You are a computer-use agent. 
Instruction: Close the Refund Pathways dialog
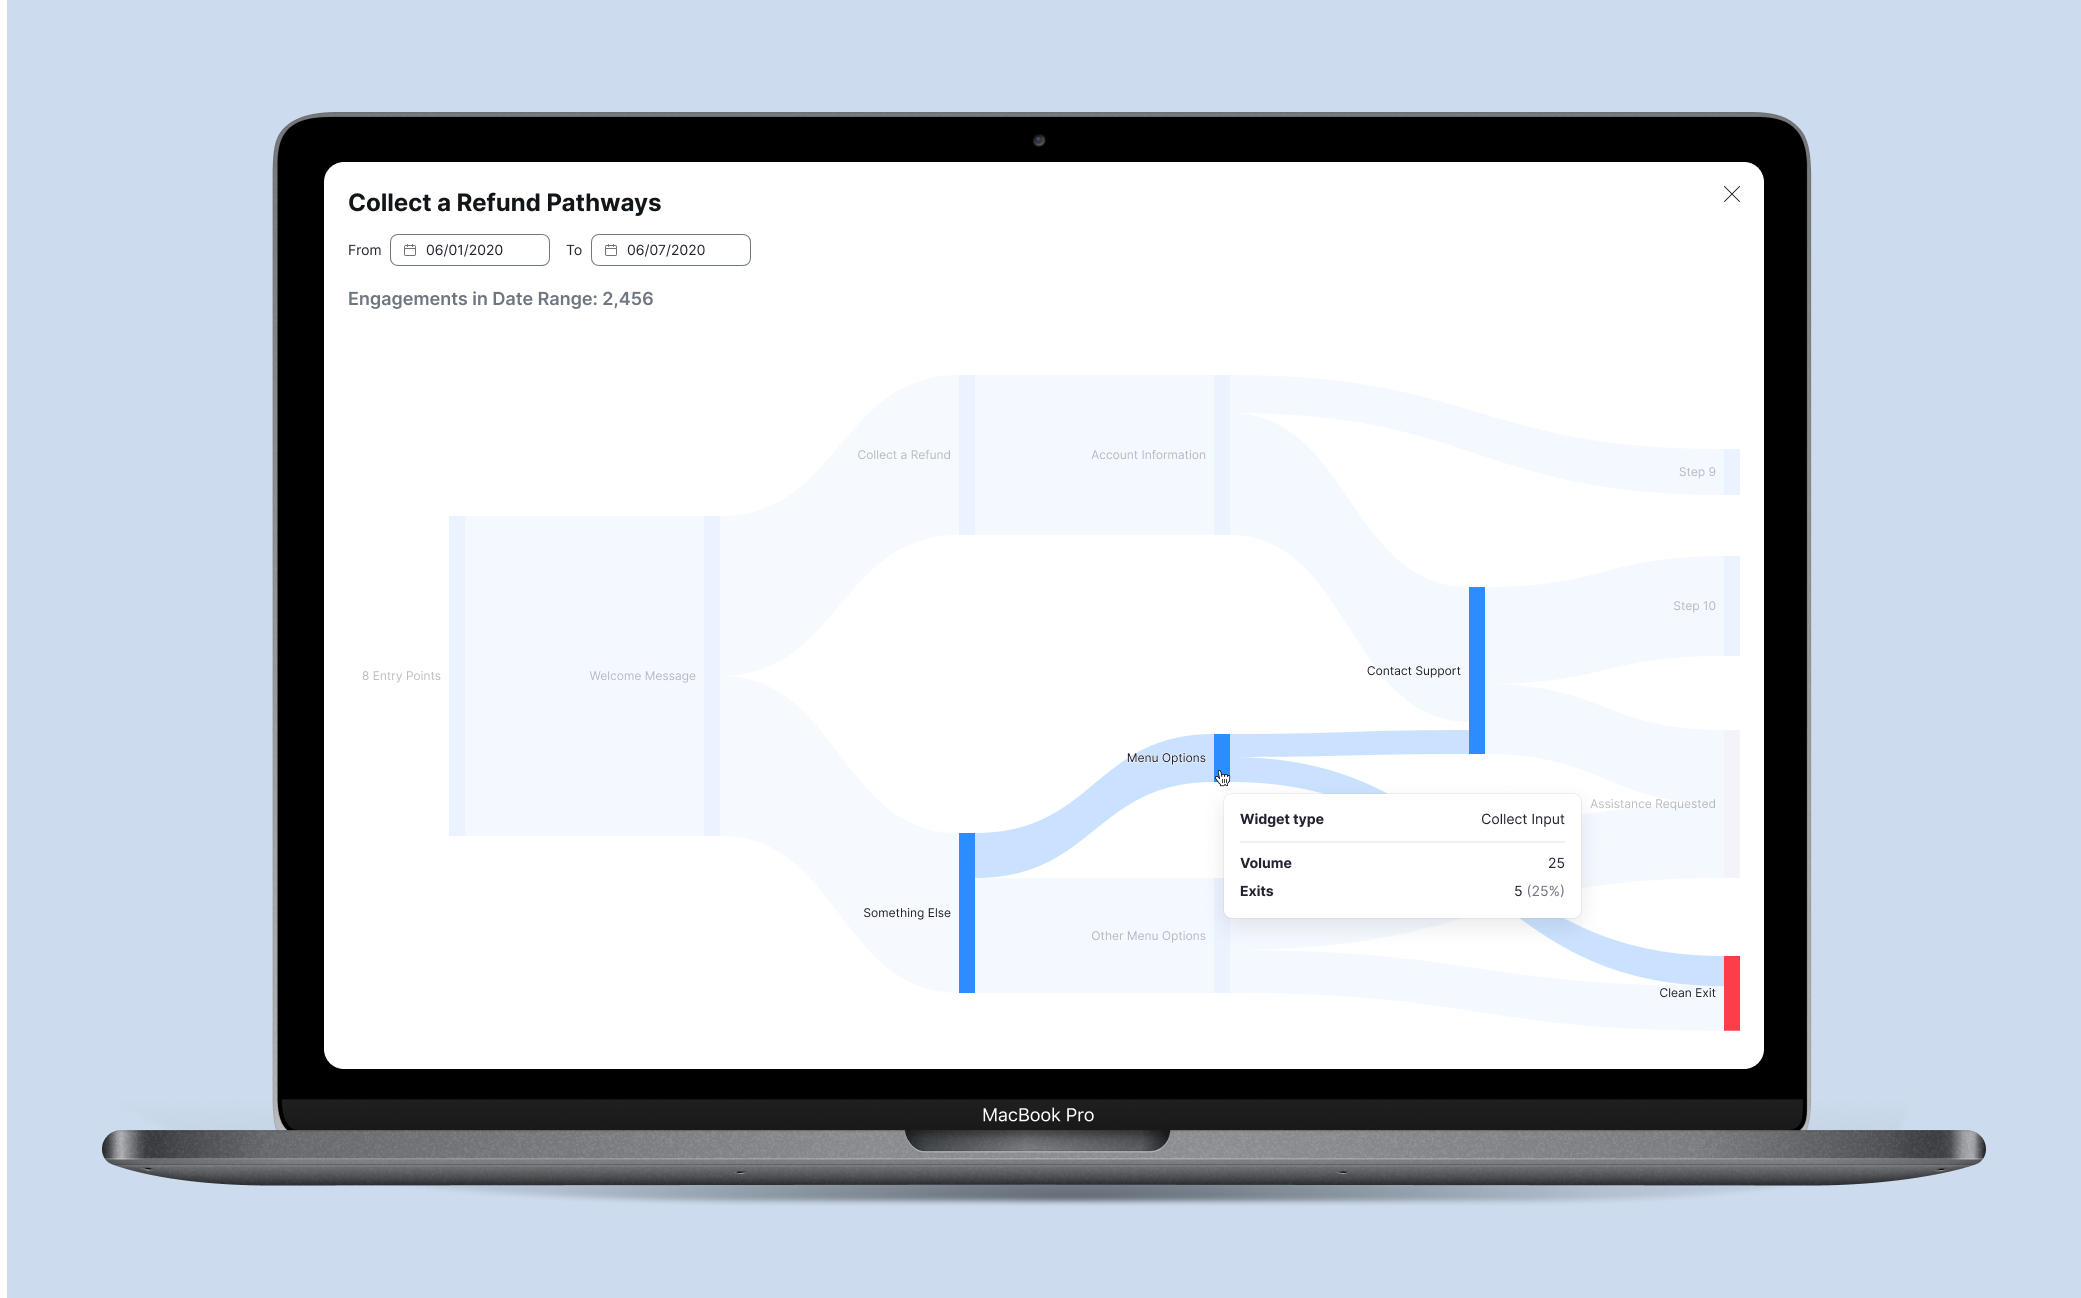point(1731,194)
